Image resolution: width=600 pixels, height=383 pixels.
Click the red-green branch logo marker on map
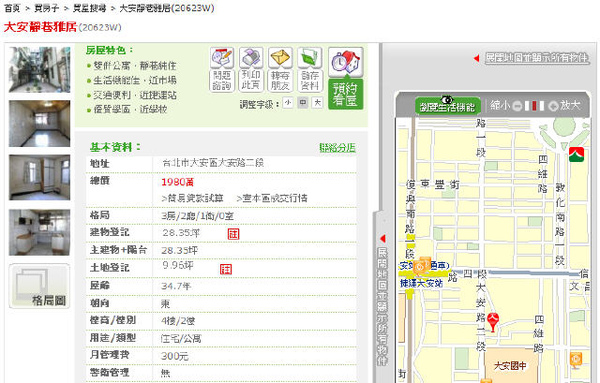coord(576,155)
